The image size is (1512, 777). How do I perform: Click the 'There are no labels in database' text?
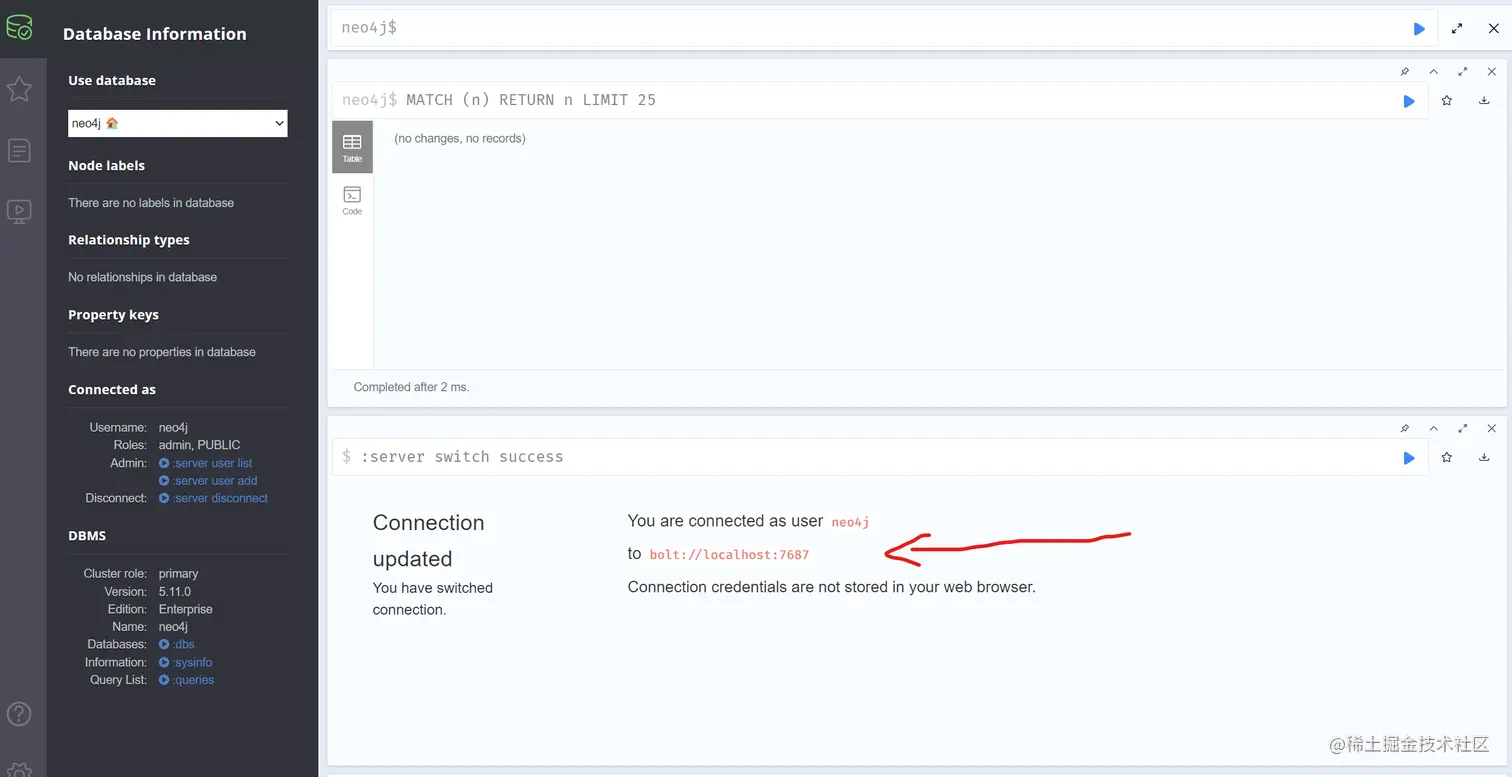[151, 203]
